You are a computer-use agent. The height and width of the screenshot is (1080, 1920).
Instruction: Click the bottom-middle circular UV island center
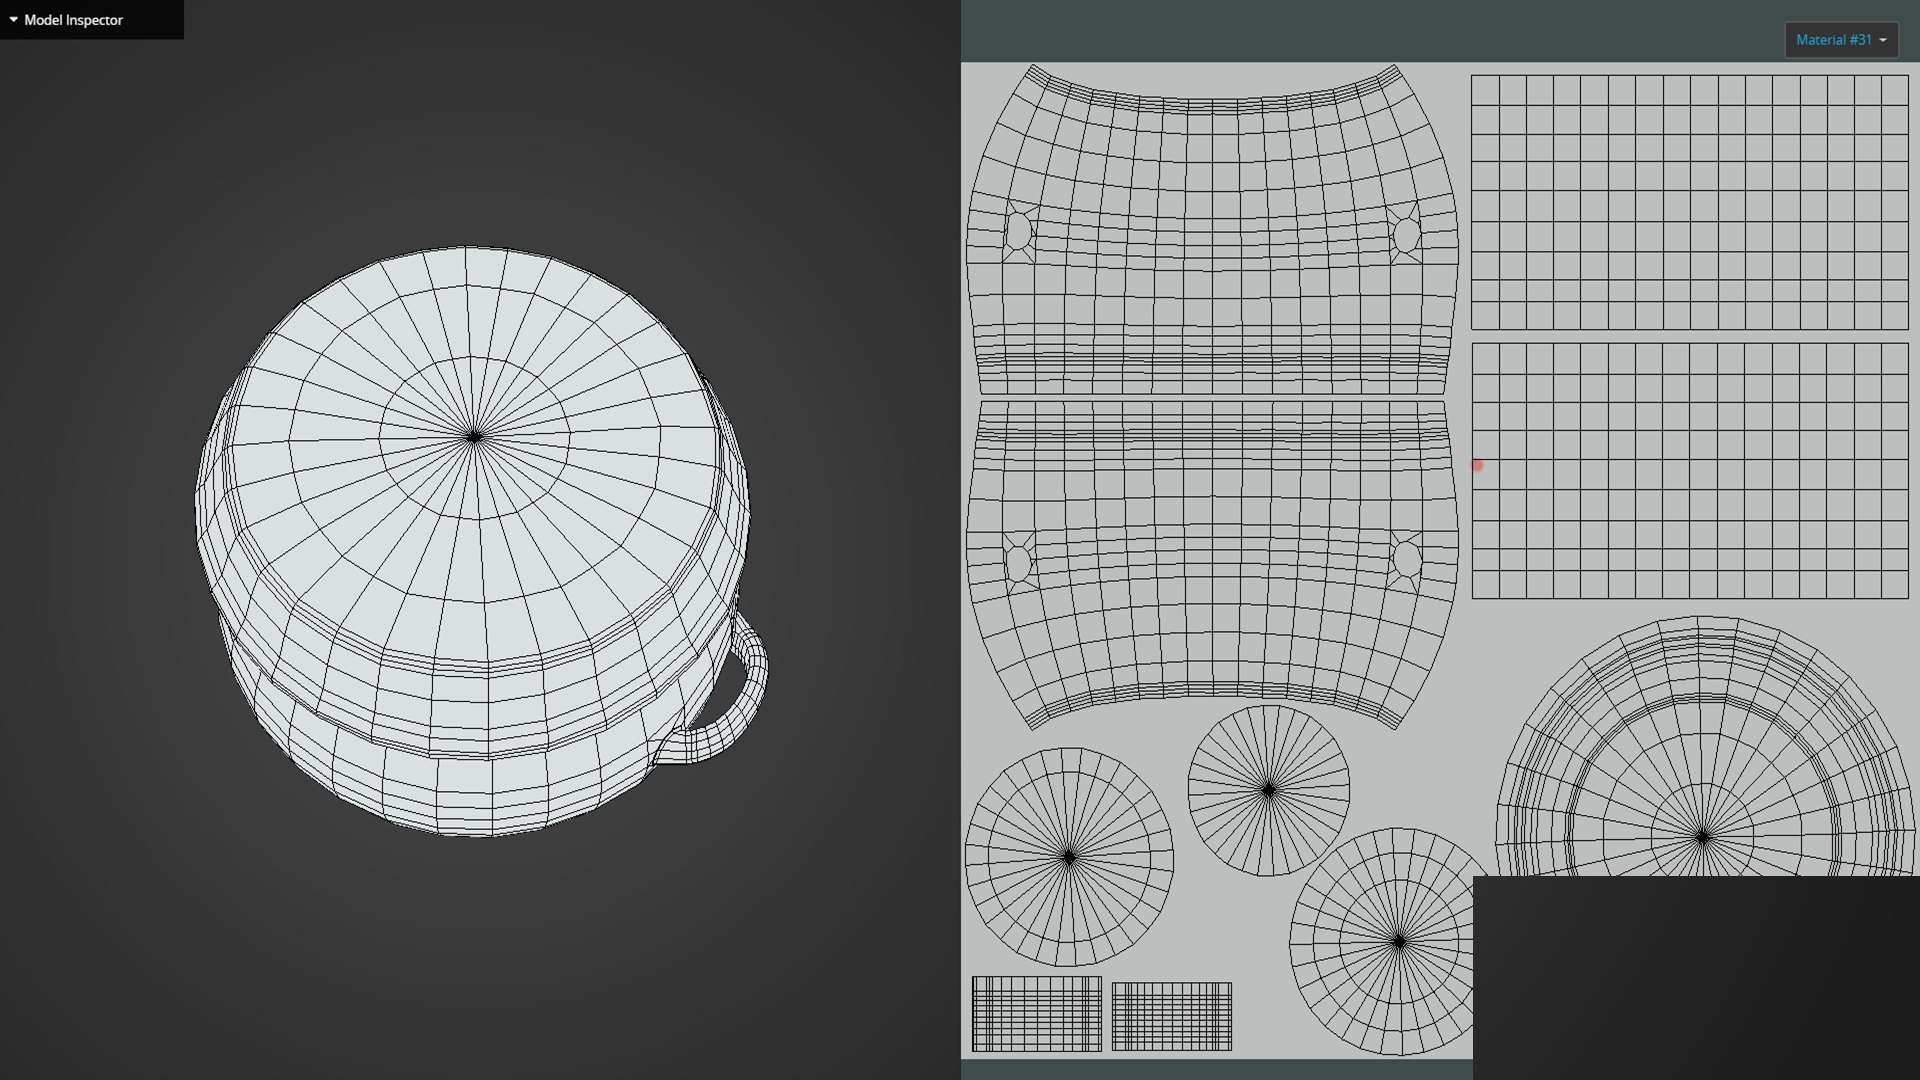click(1398, 941)
